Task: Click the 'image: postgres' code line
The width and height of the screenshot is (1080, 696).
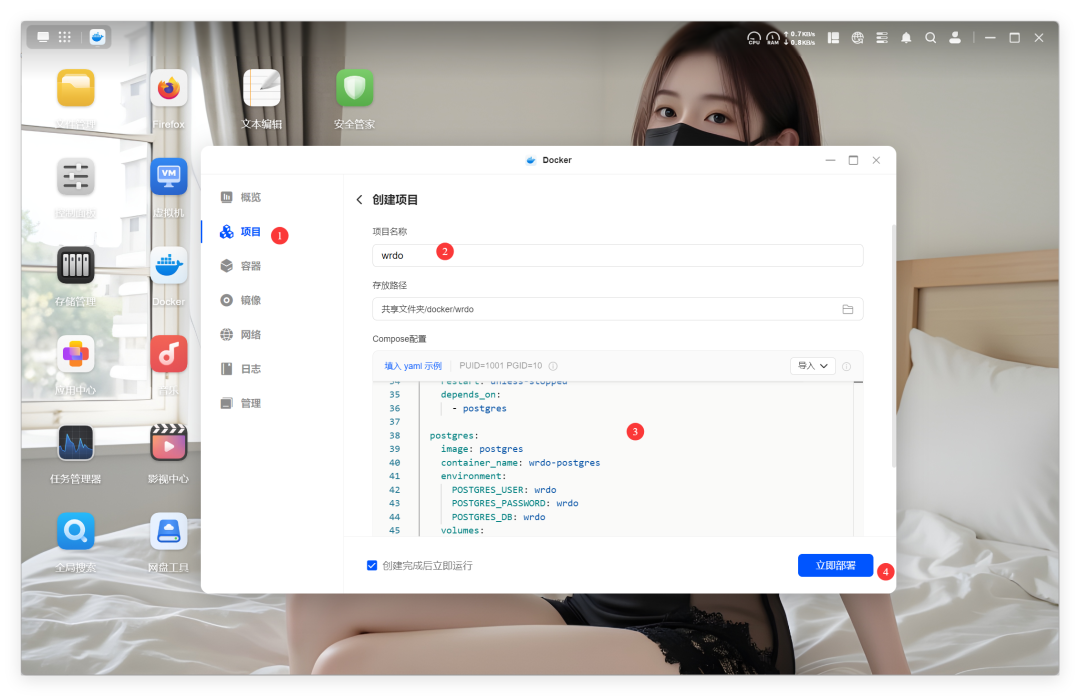Action: point(481,449)
